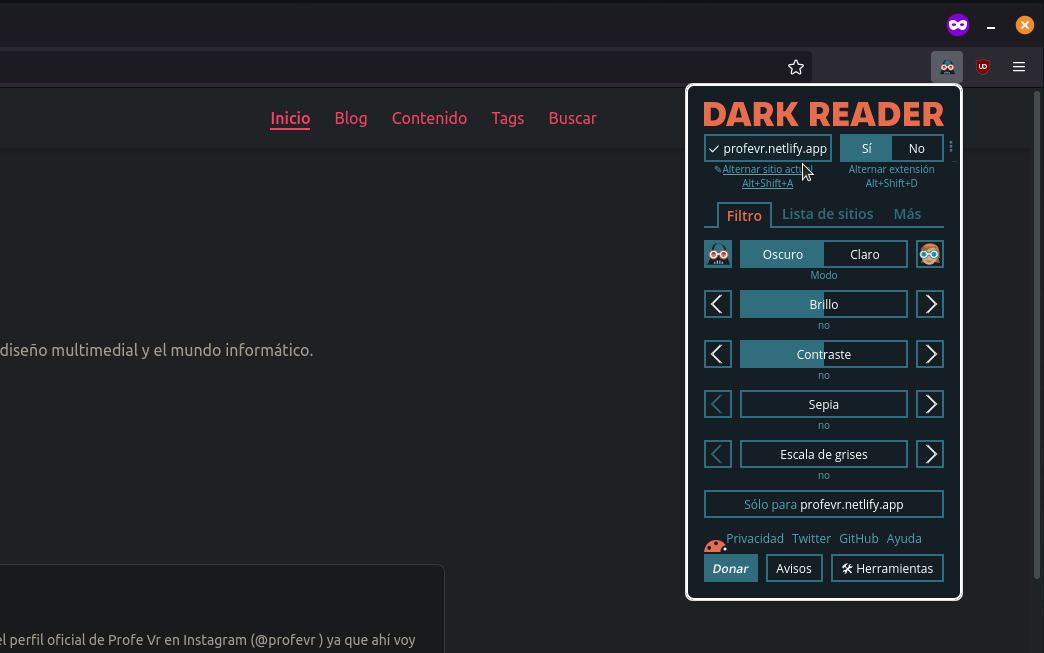Toggle the profevr.netlify.app site checkbox
1044x653 pixels.
click(x=767, y=148)
